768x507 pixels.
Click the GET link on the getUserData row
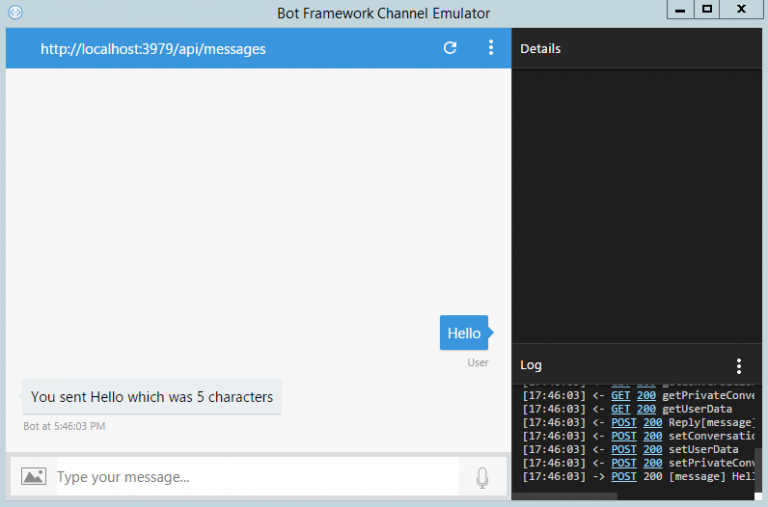click(x=620, y=409)
